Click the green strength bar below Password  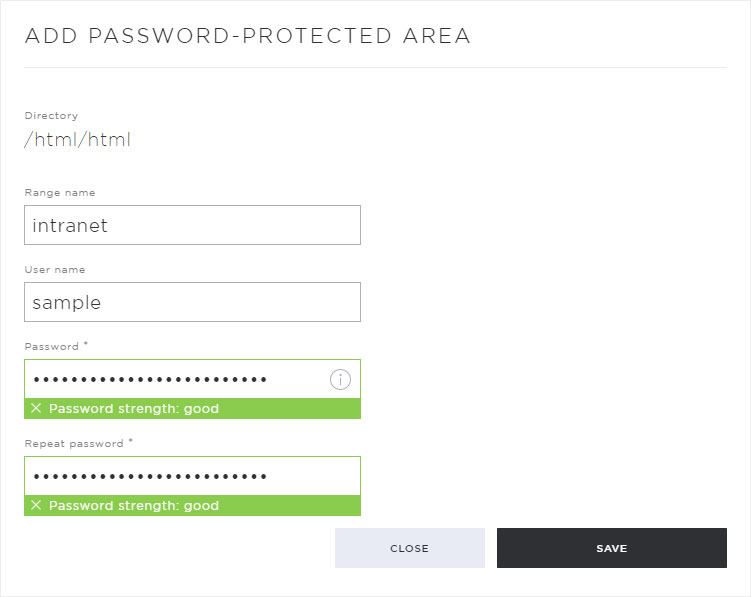pyautogui.click(x=193, y=409)
